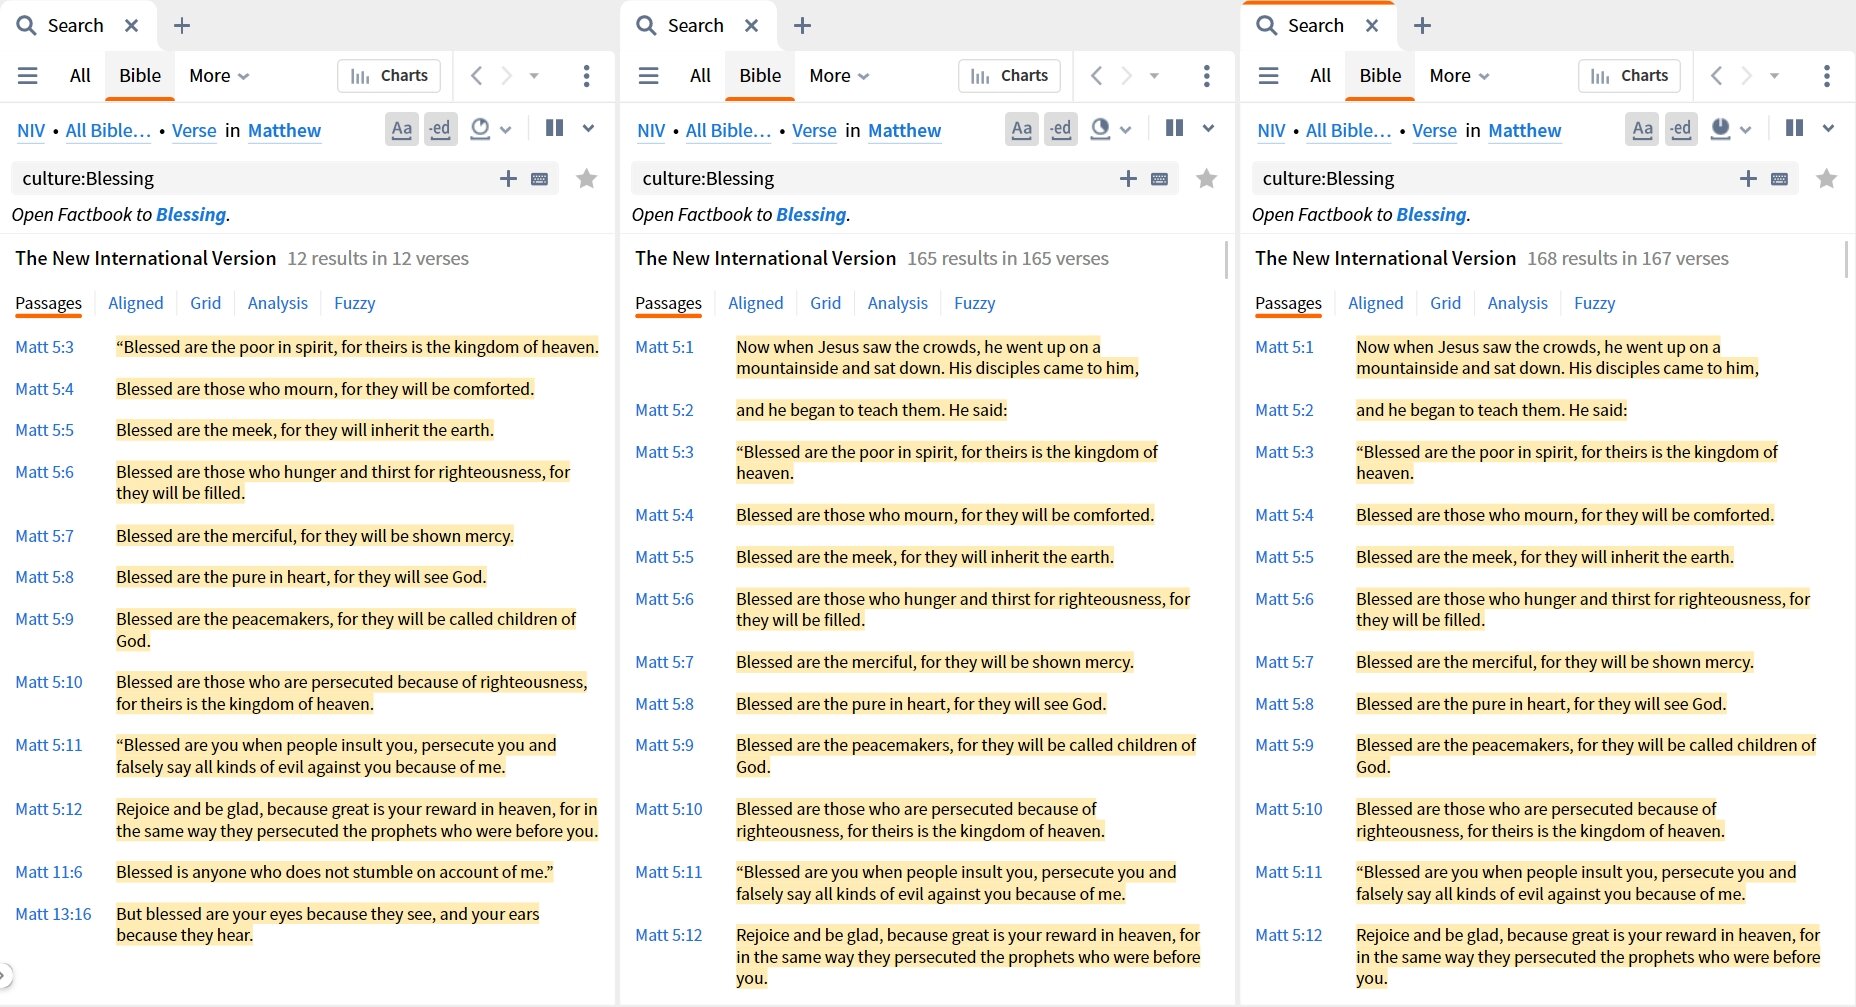This screenshot has width=1856, height=1007.
Task: Change NIV version link in middle panel
Action: (x=651, y=131)
